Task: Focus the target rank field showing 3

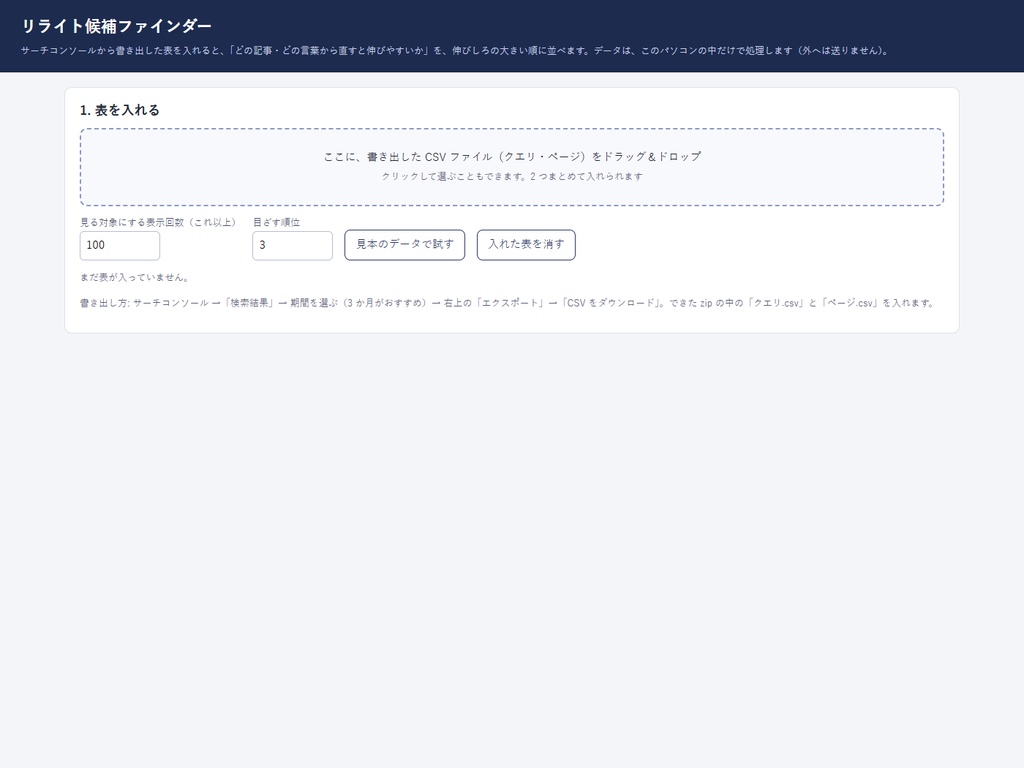Action: coord(293,246)
